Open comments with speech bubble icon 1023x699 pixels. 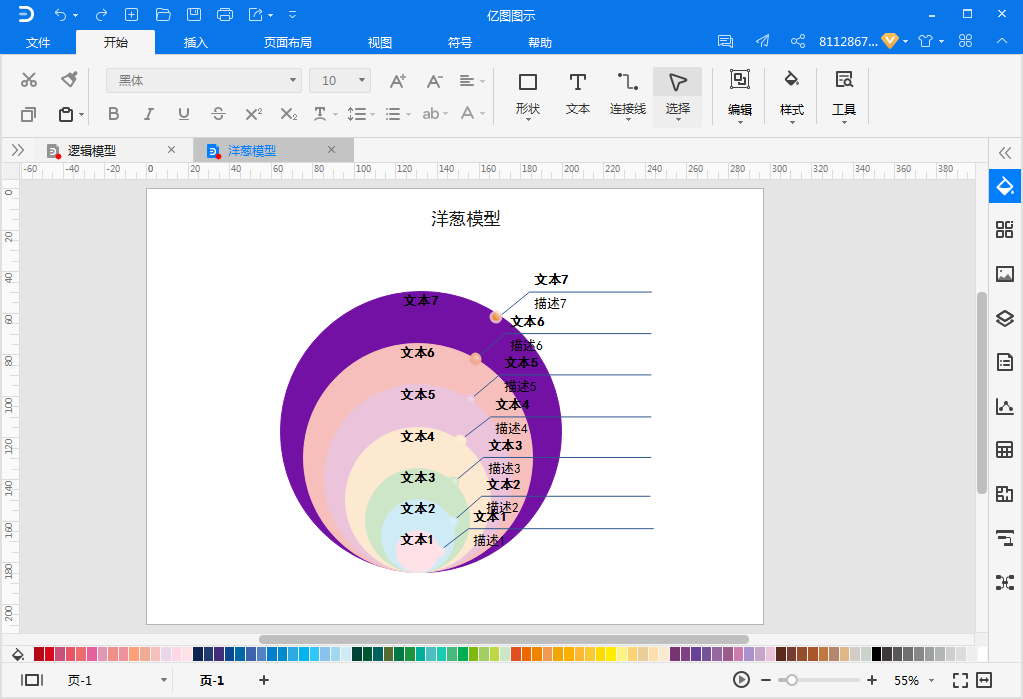coord(725,41)
